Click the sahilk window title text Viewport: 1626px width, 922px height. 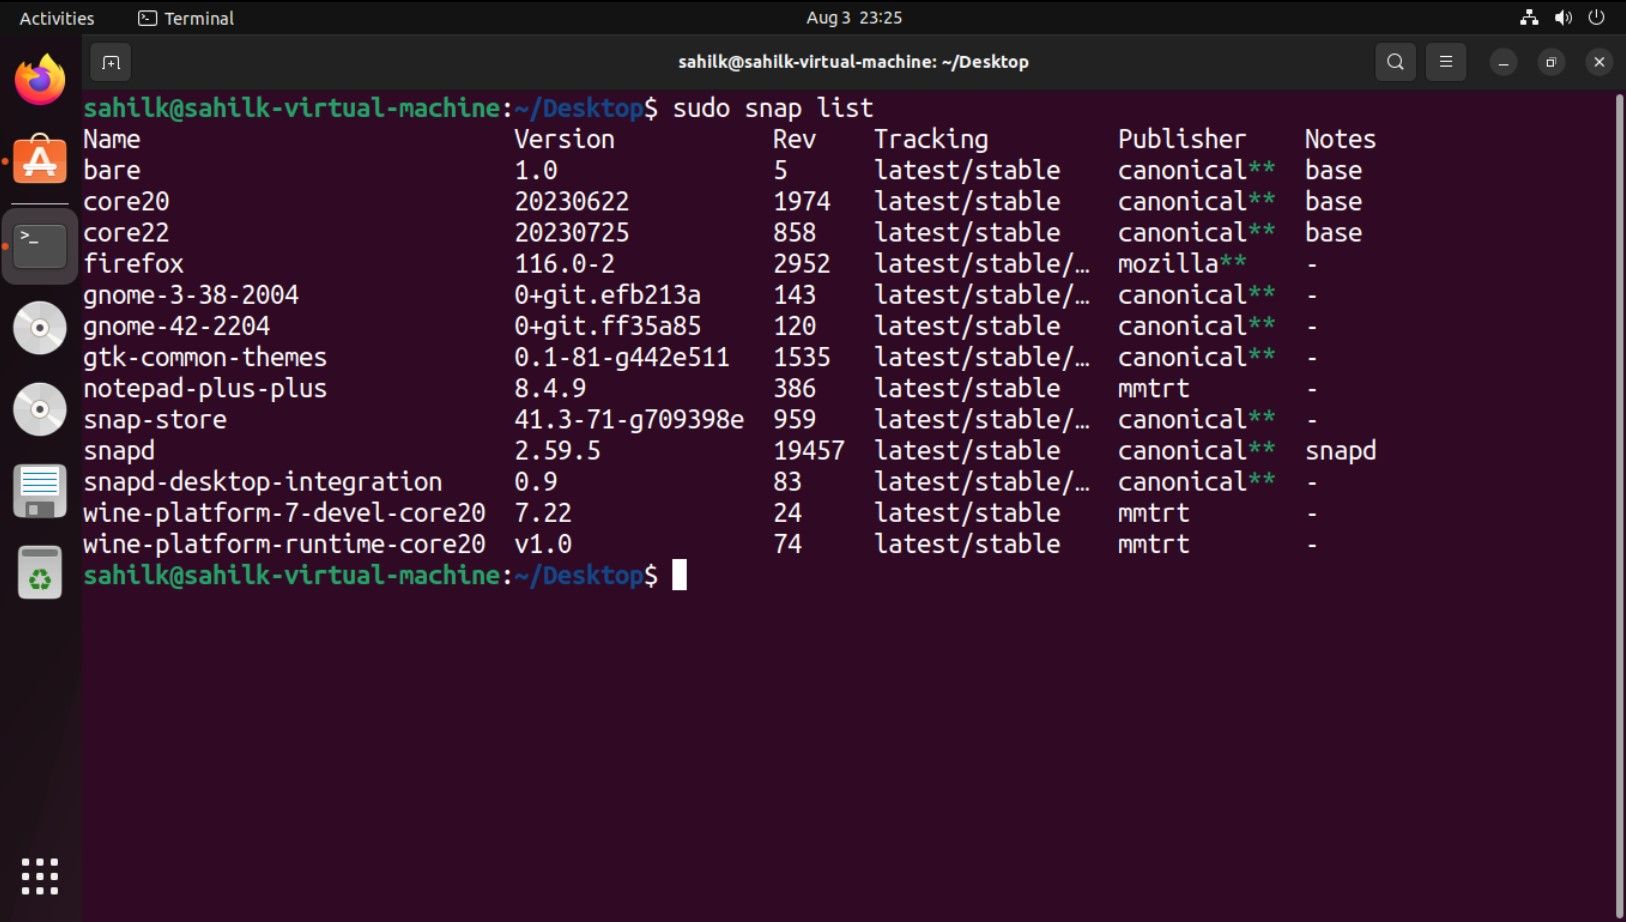tap(855, 61)
